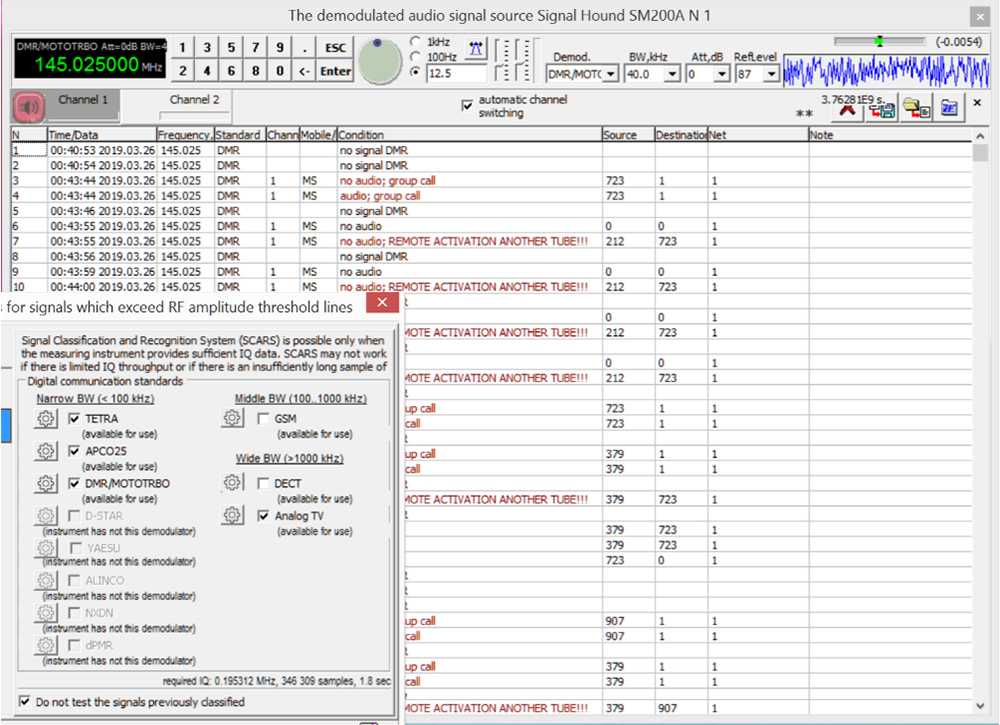Select the 1kHz step radio button
1000x725 pixels.
(x=416, y=41)
